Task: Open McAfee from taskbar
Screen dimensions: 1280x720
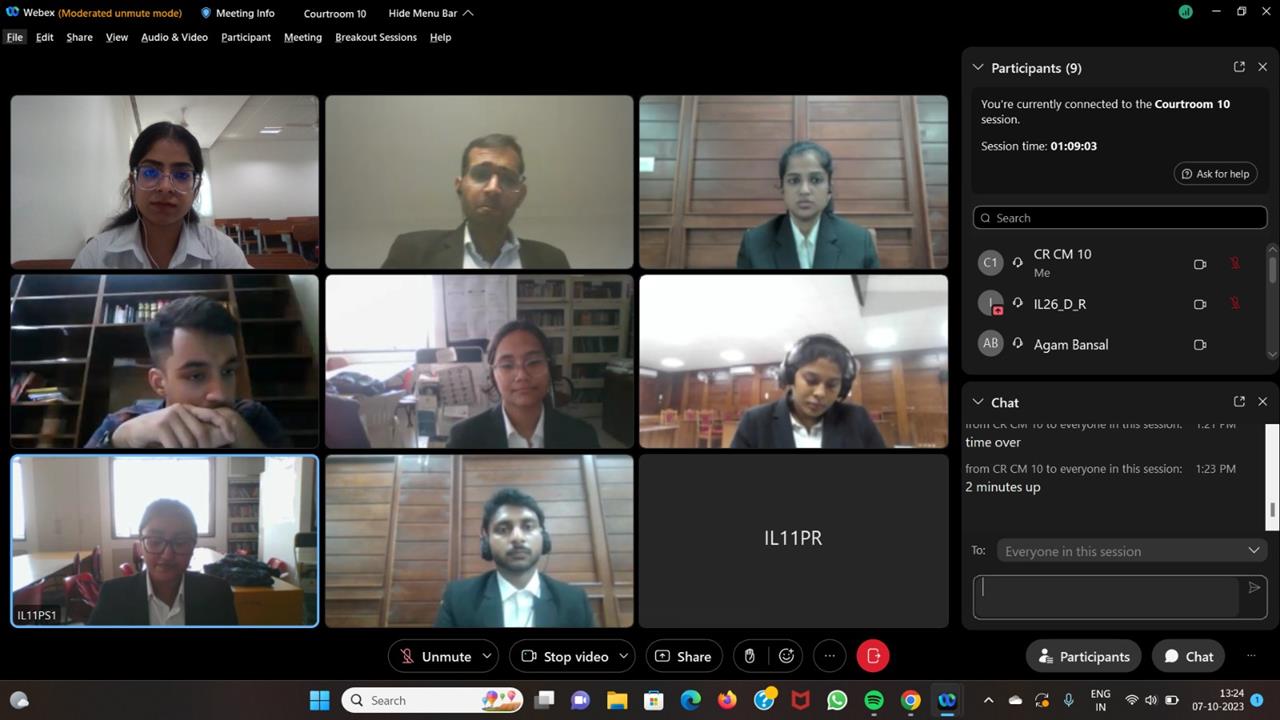Action: pyautogui.click(x=800, y=700)
